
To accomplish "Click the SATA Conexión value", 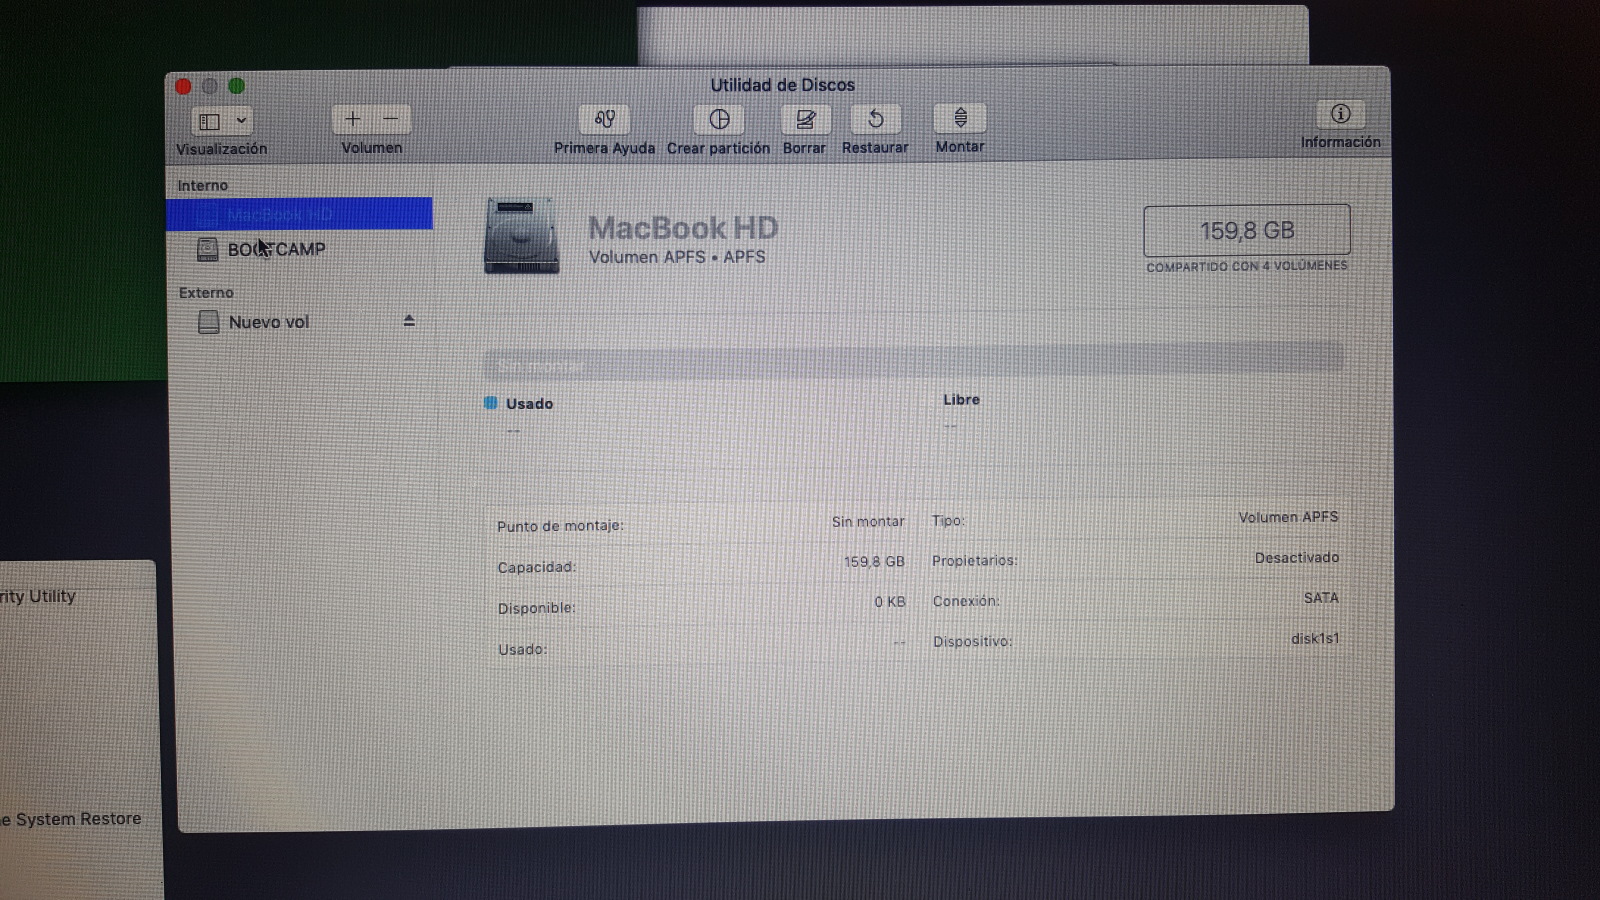I will click(1321, 598).
